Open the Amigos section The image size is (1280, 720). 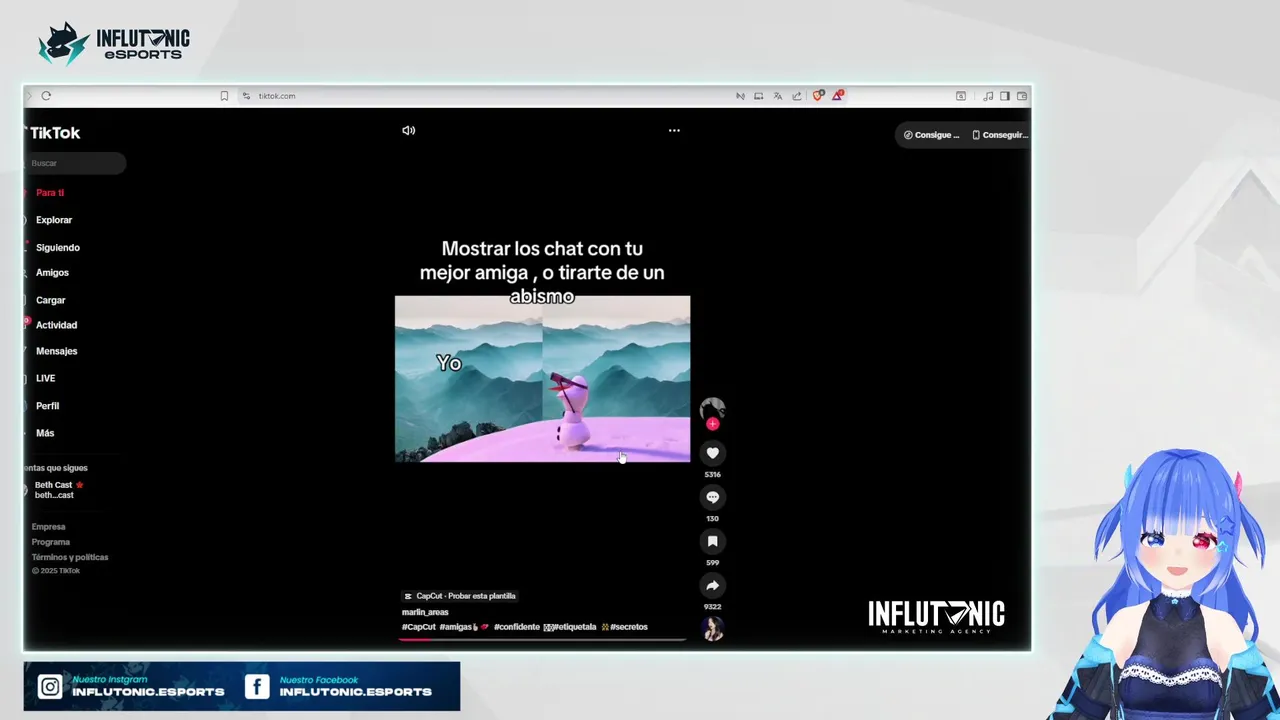click(52, 273)
